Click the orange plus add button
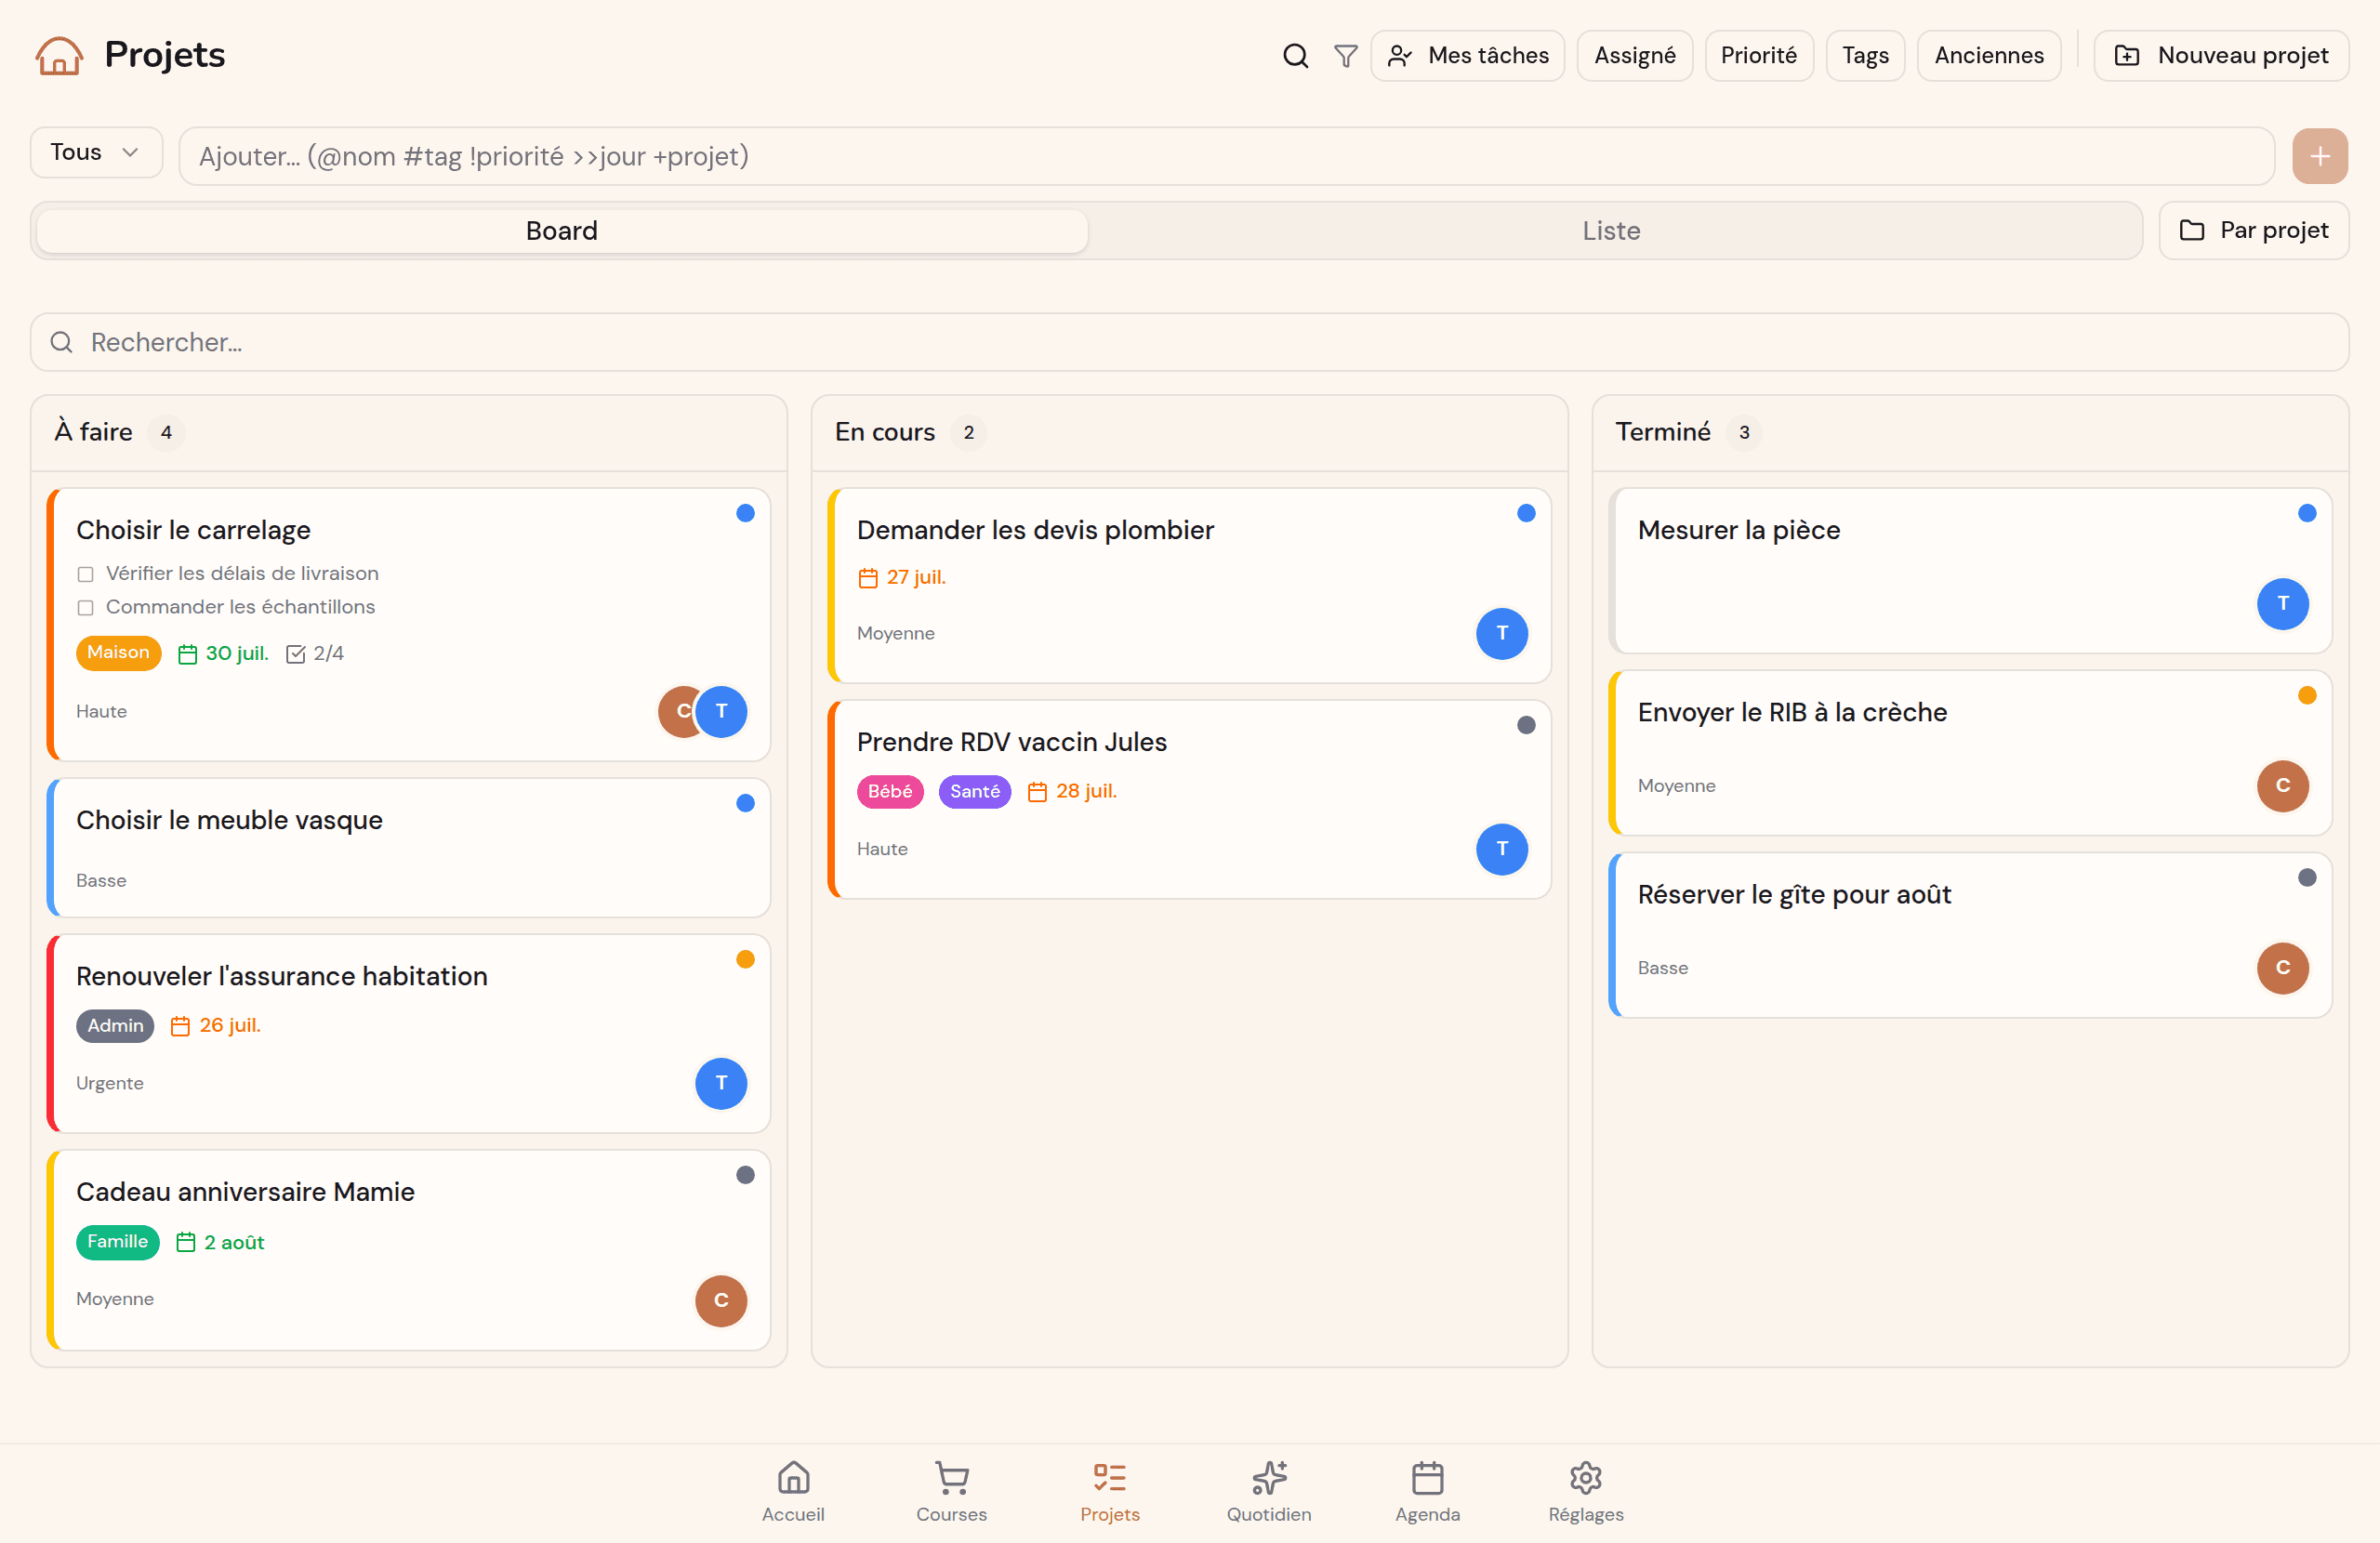The height and width of the screenshot is (1543, 2380). point(2319,156)
